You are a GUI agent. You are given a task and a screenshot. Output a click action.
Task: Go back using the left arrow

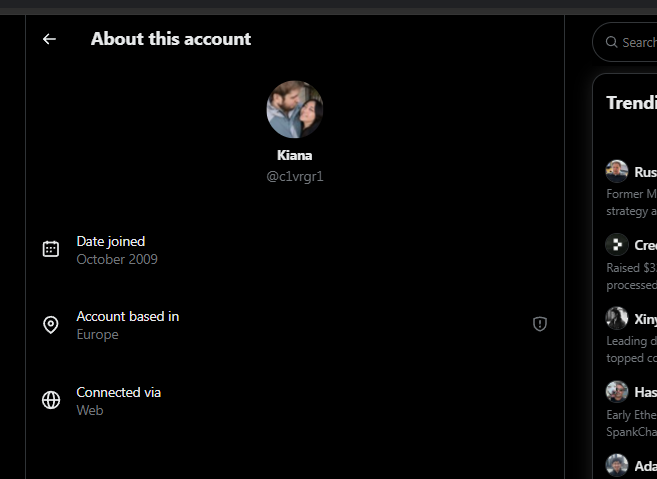pyautogui.click(x=49, y=39)
